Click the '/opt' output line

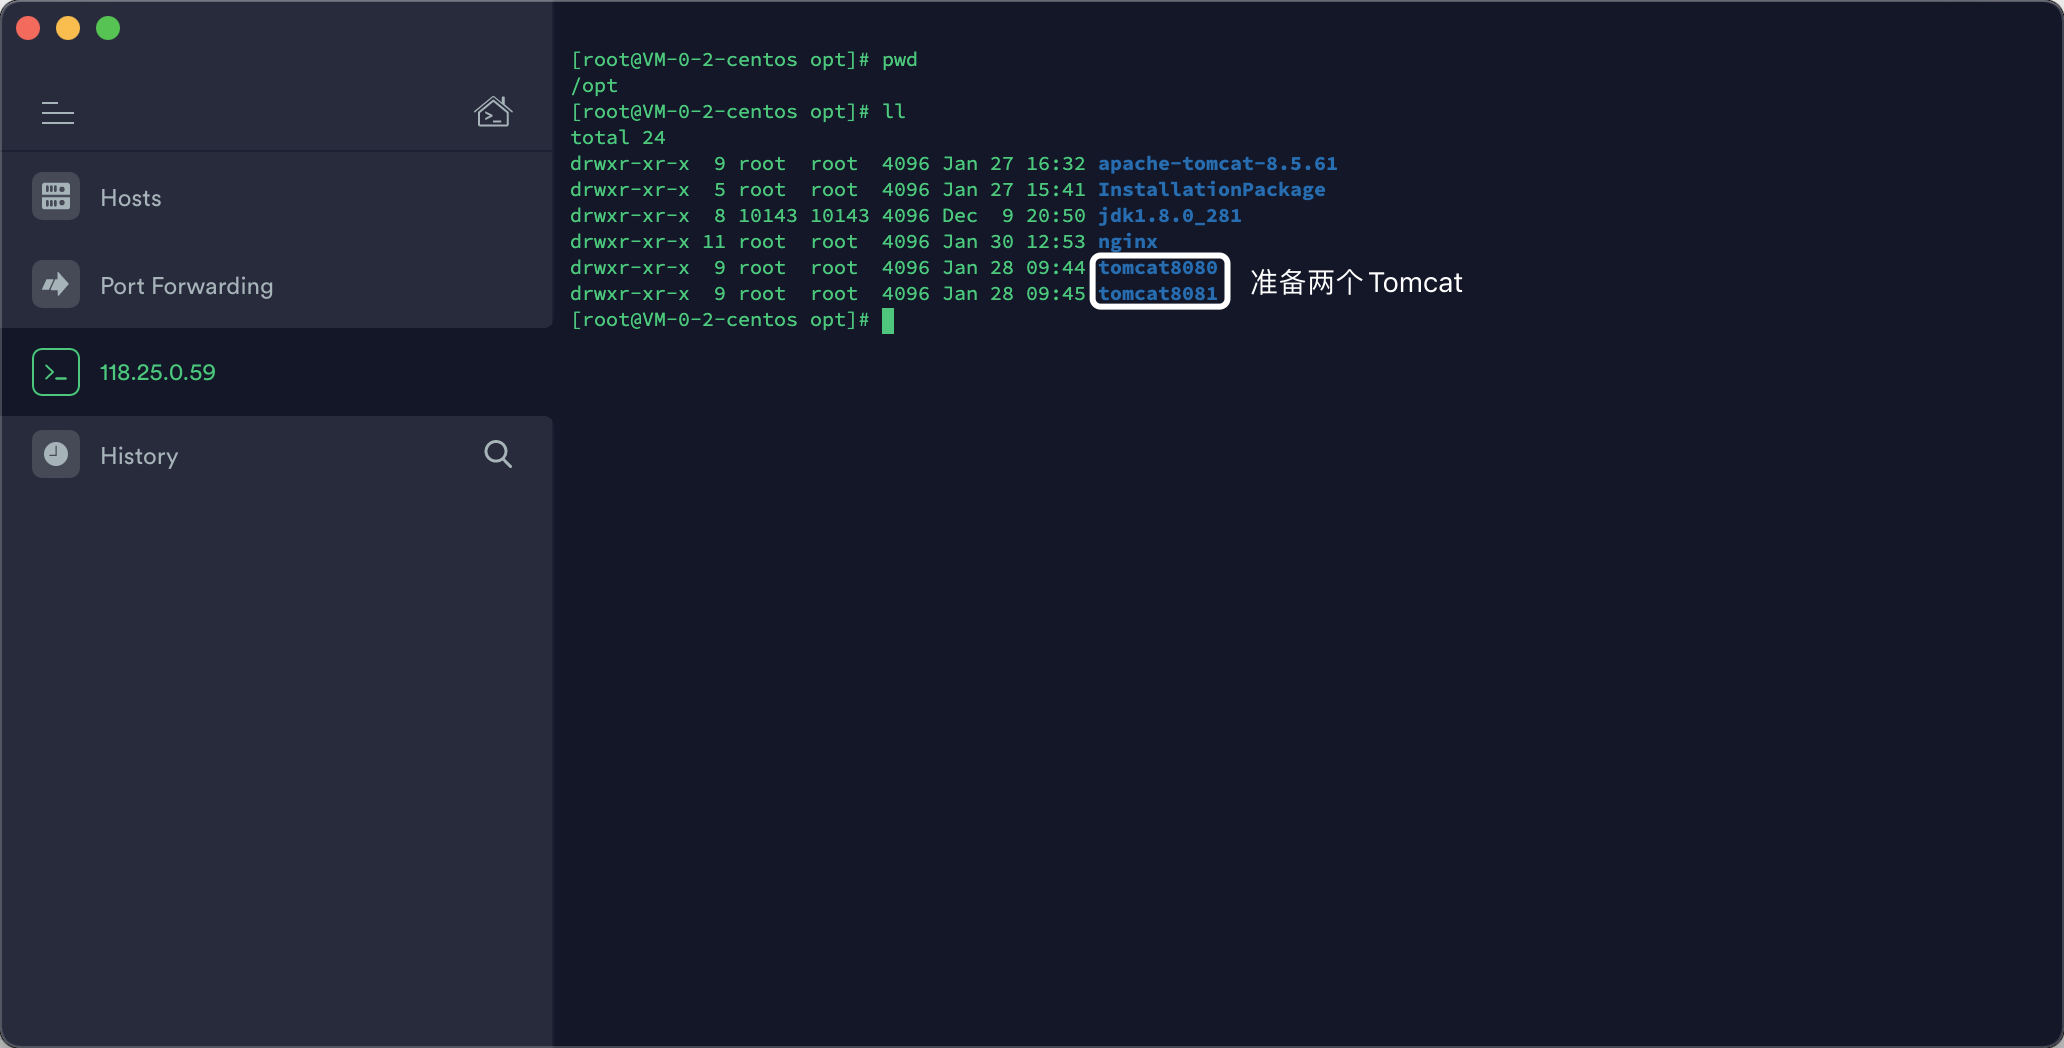coord(594,85)
